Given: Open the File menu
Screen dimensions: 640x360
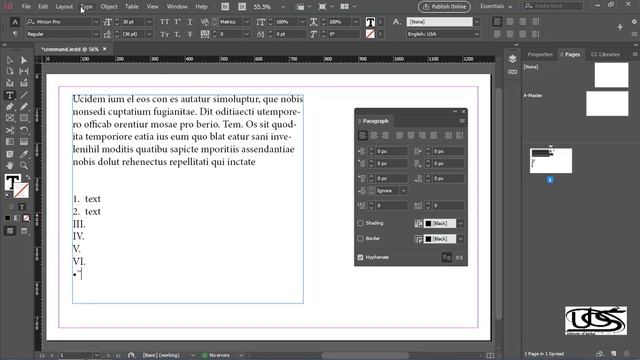Looking at the screenshot, I should point(26,7).
